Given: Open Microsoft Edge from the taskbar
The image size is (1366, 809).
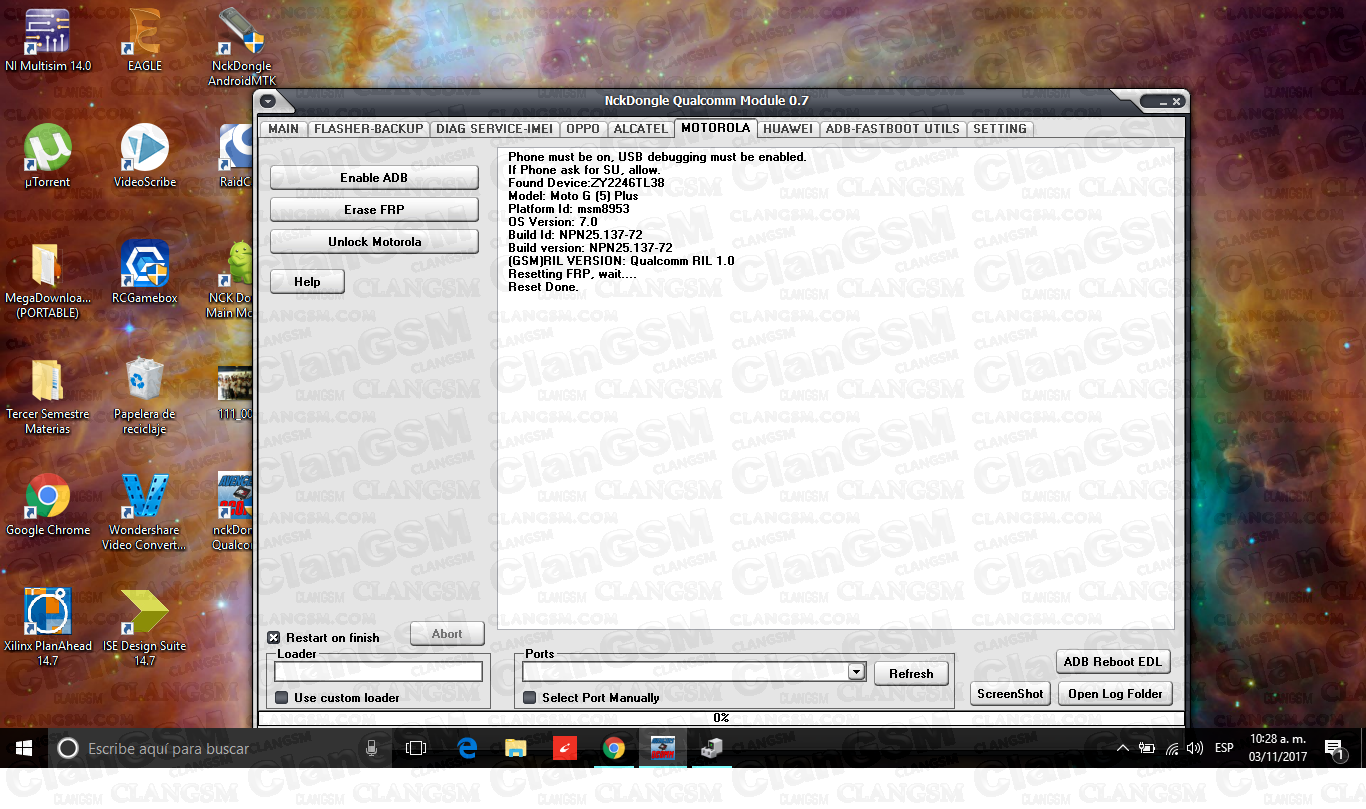Looking at the screenshot, I should [467, 748].
